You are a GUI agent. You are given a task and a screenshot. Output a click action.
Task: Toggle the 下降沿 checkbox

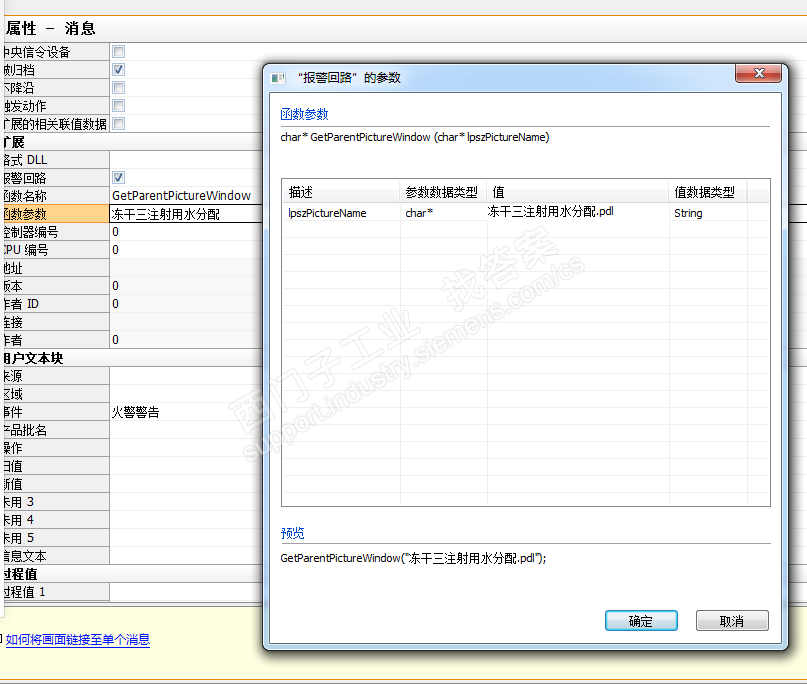click(118, 87)
